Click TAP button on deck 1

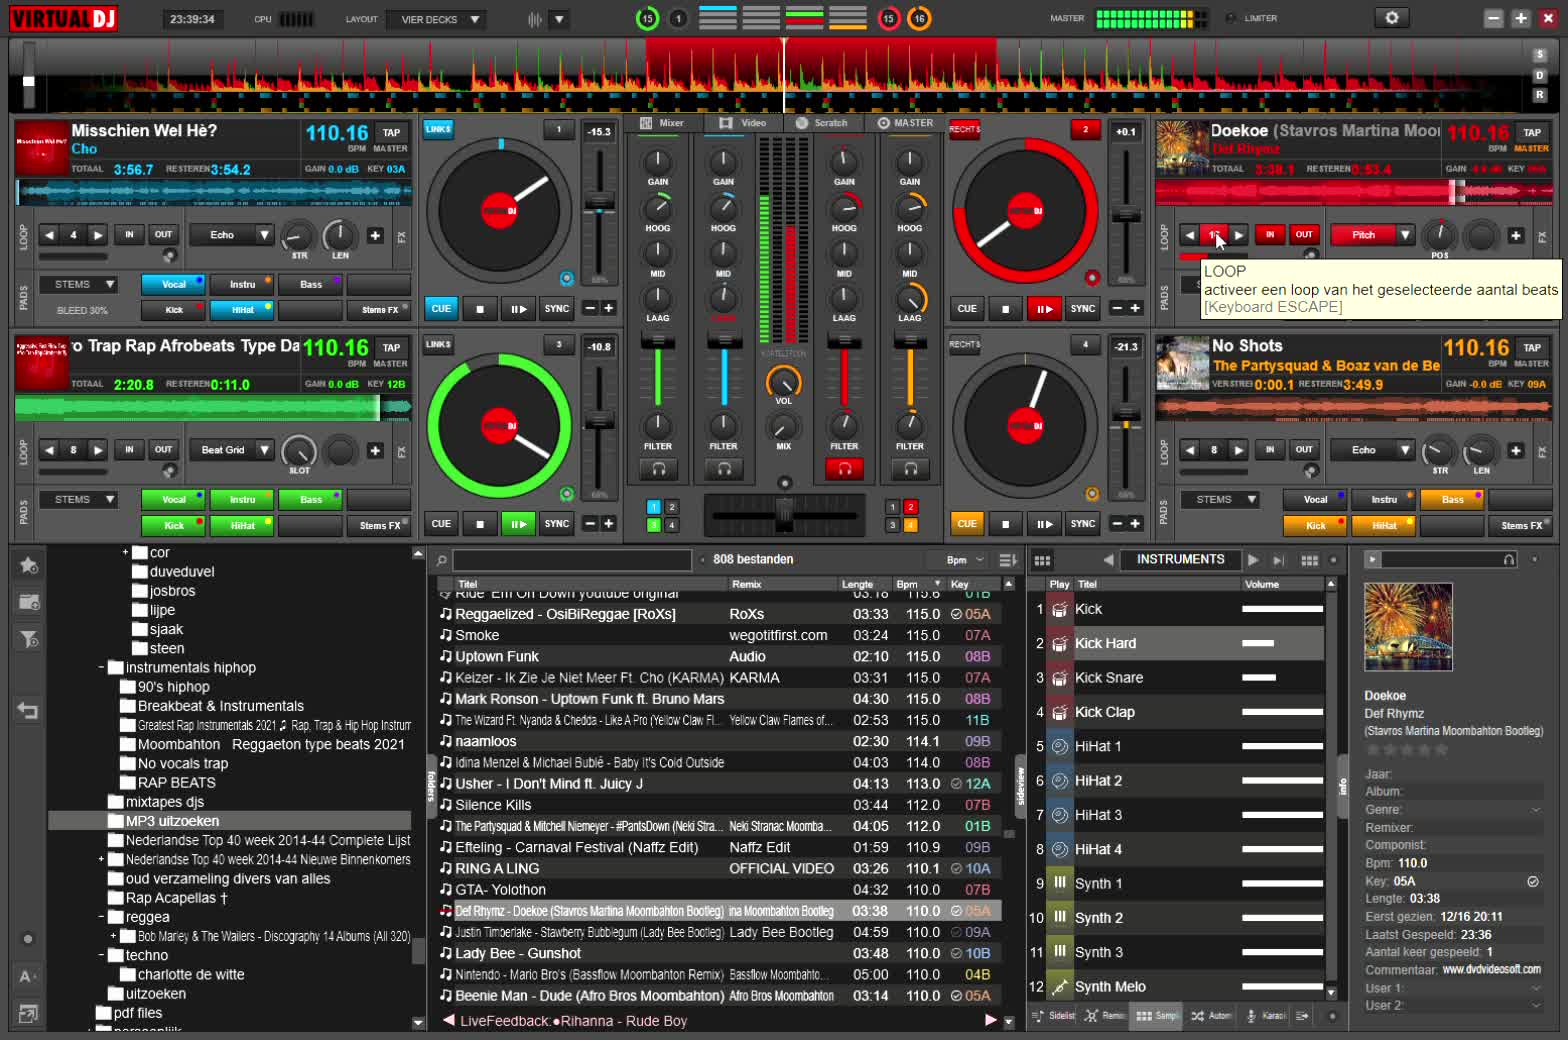tap(391, 132)
